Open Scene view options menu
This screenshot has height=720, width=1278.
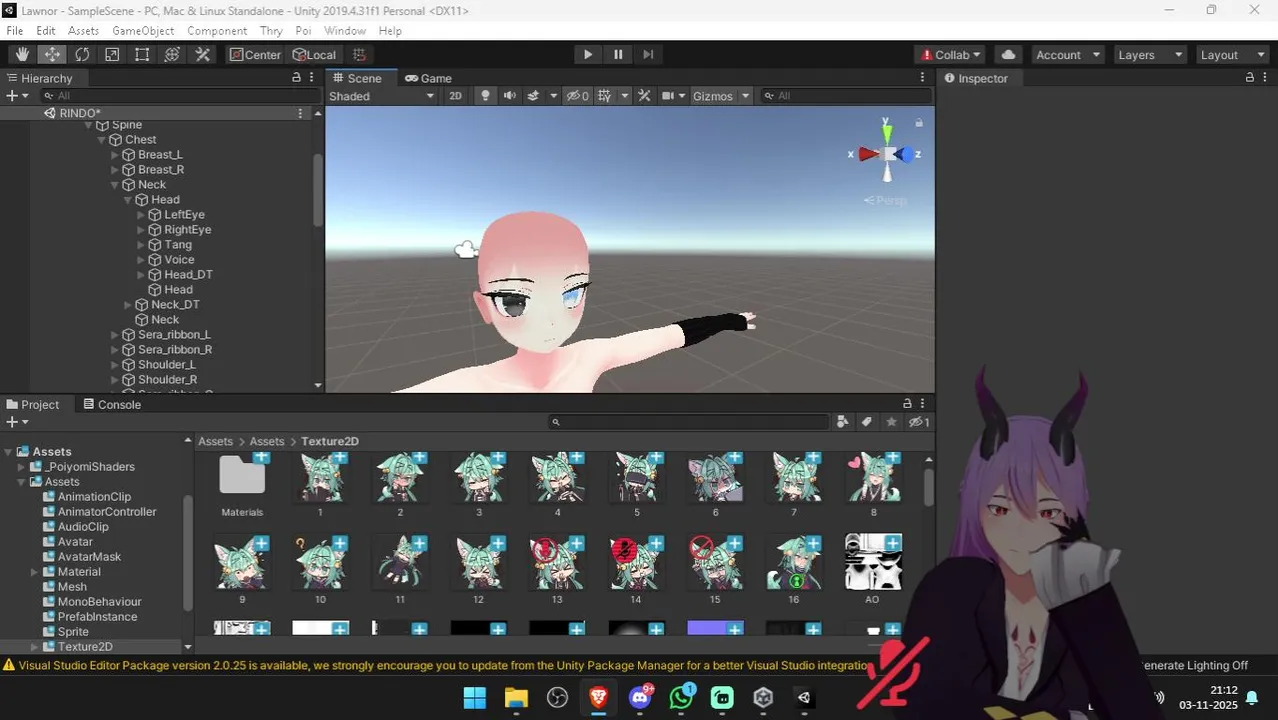pos(922,78)
